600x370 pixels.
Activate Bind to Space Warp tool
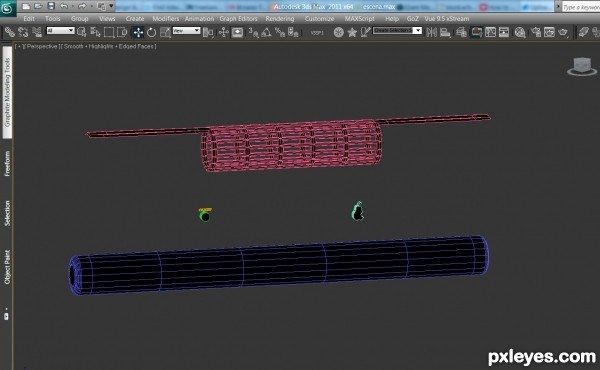(37, 33)
